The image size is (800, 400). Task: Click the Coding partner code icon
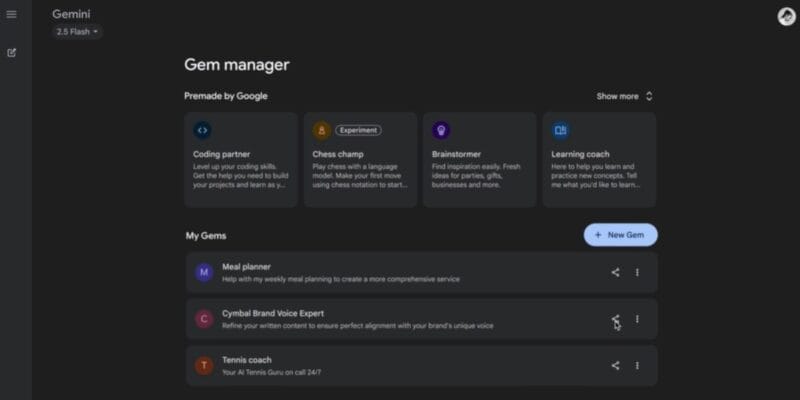pos(202,130)
